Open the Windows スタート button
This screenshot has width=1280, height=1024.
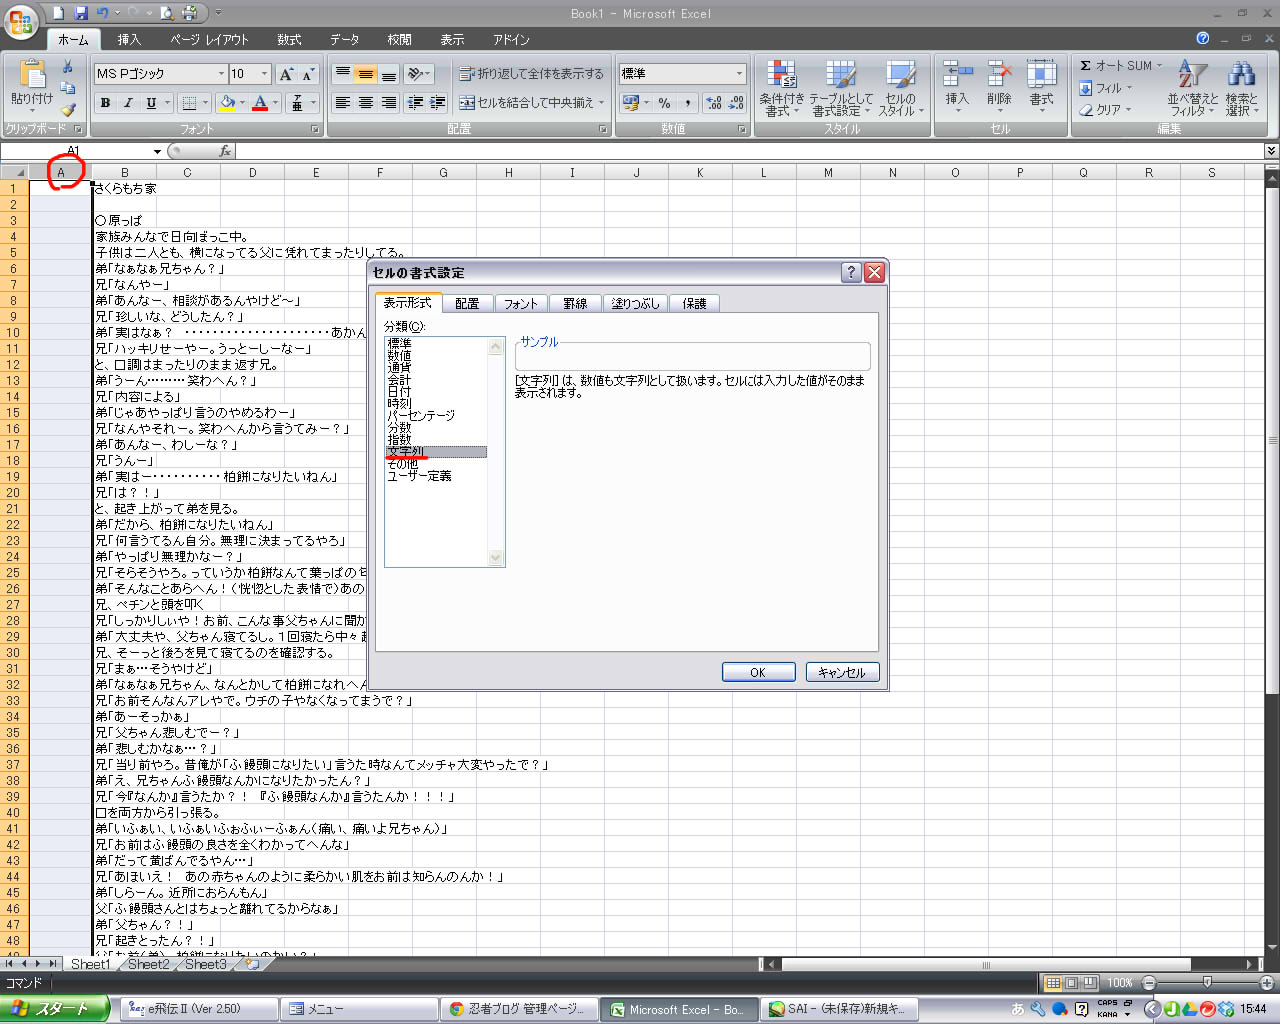54,1009
